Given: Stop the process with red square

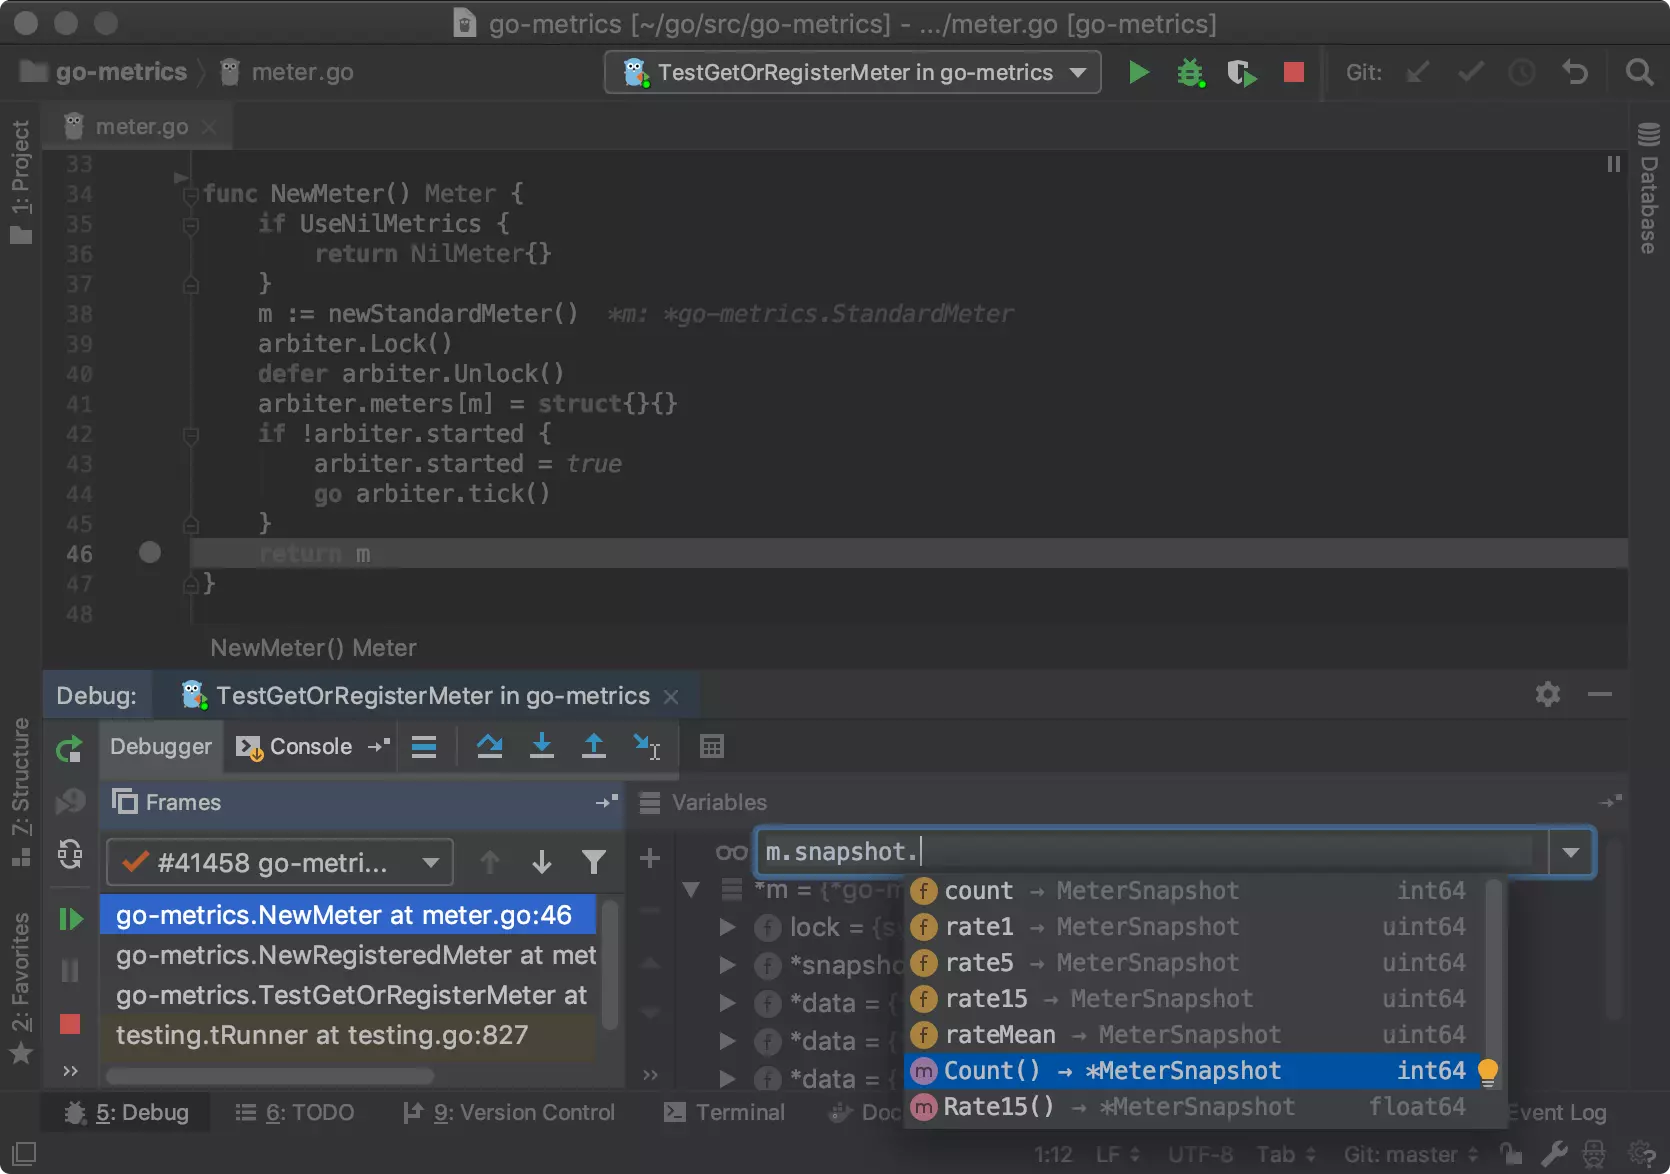Looking at the screenshot, I should pos(1293,73).
